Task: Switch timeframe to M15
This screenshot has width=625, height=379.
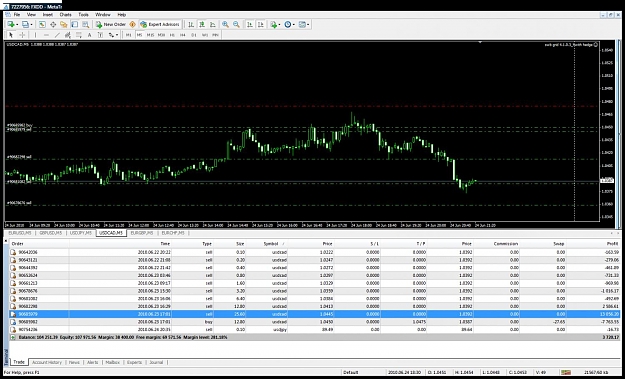Action: click(x=150, y=35)
